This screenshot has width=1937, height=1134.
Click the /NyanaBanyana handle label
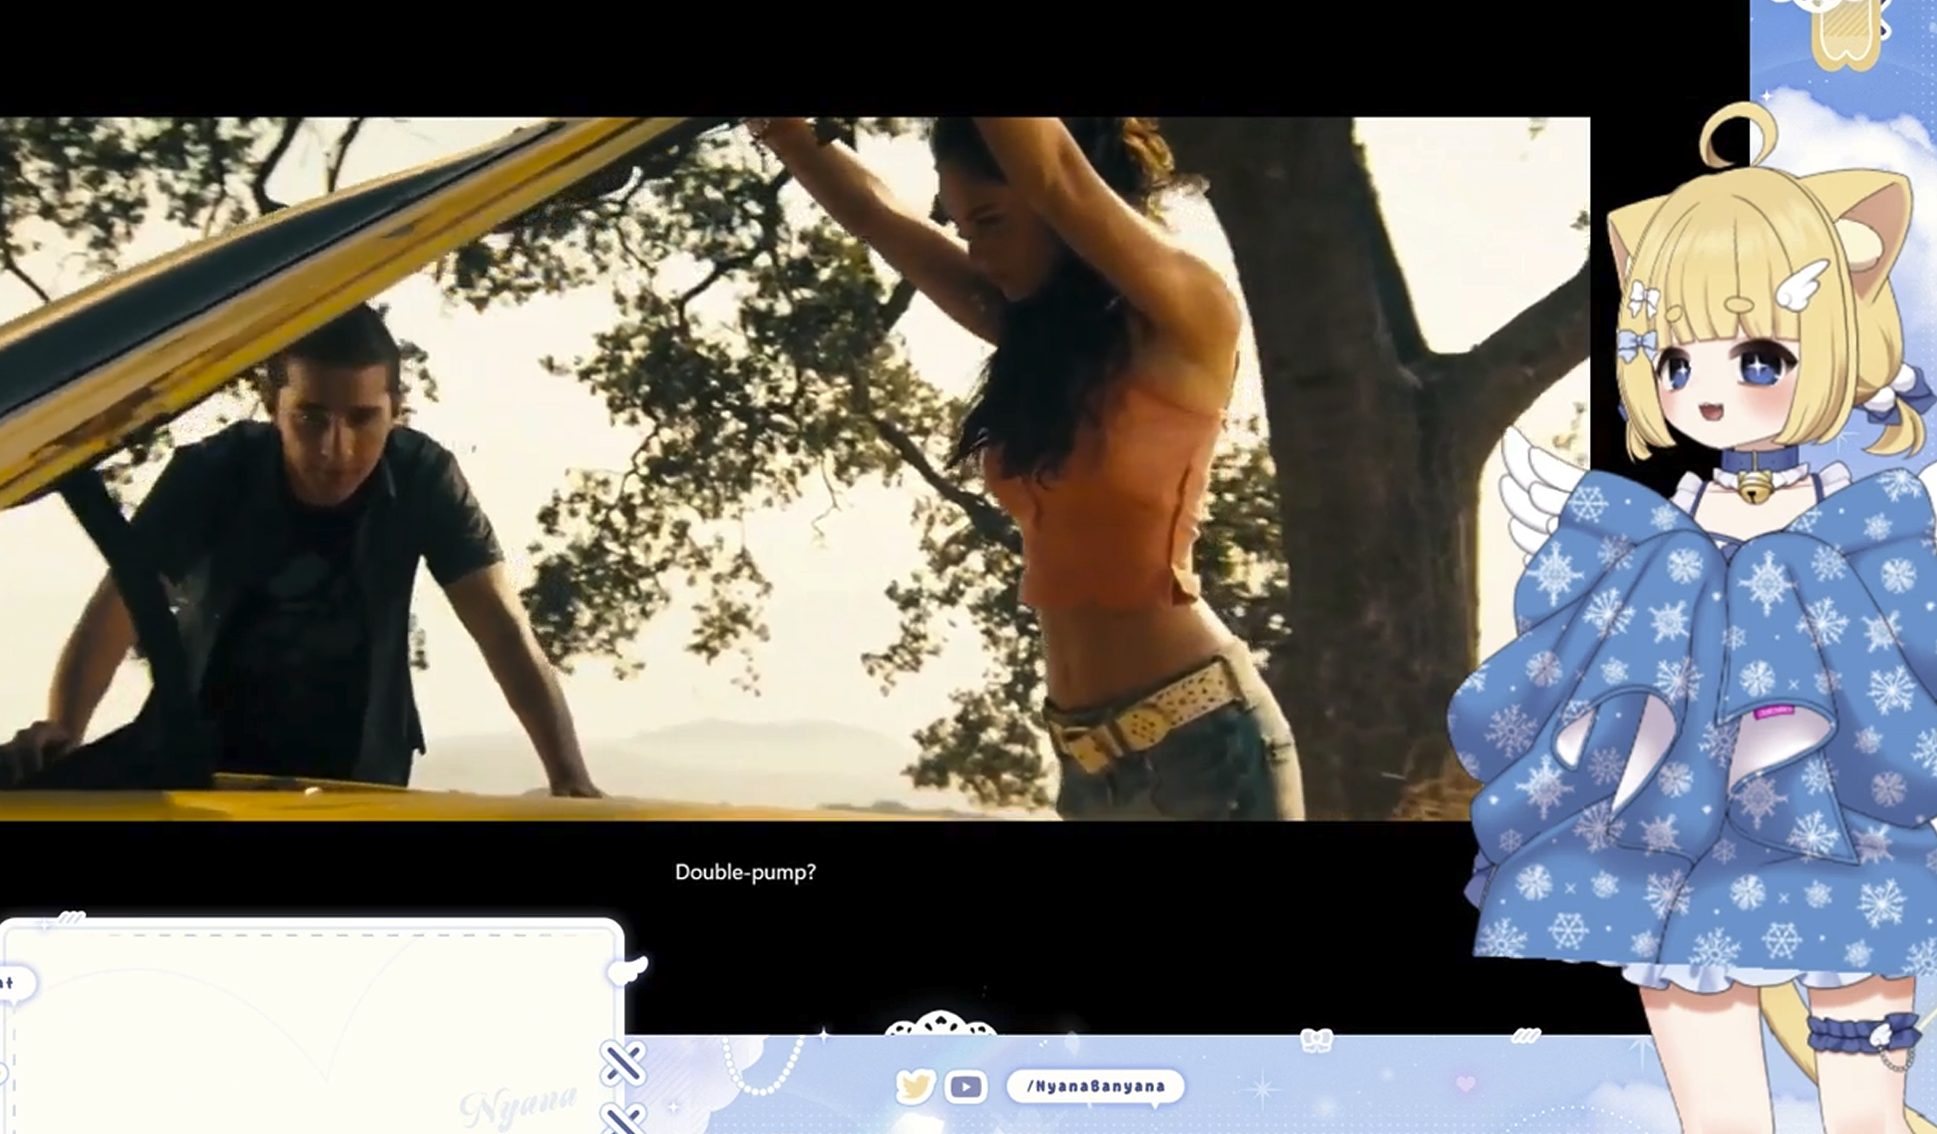(x=1095, y=1086)
